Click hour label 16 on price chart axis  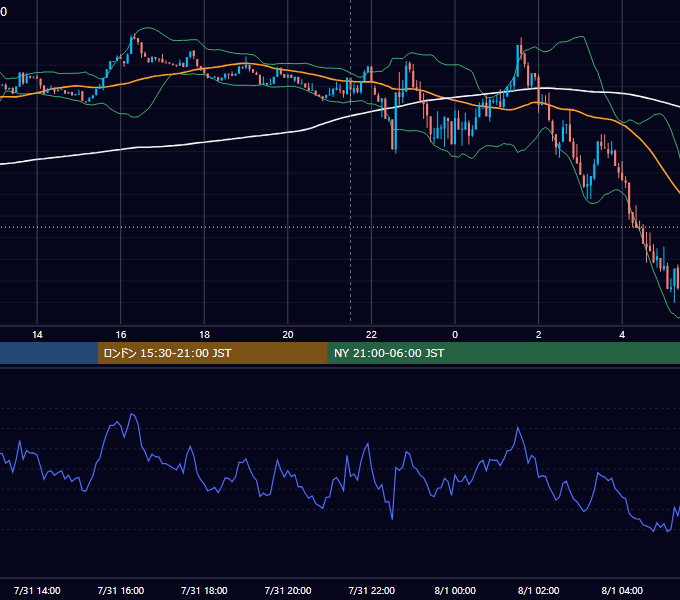pyautogui.click(x=121, y=335)
